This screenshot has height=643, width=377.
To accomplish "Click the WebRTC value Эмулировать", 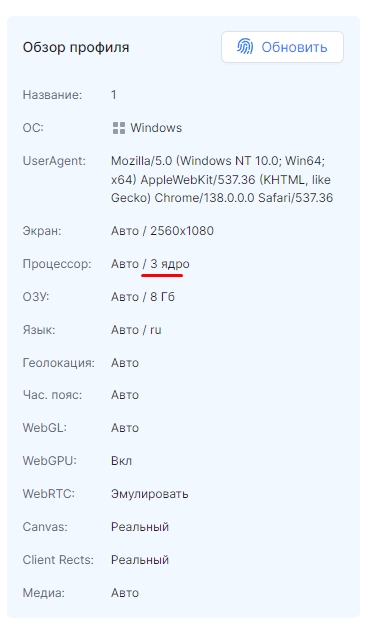I will point(150,494).
